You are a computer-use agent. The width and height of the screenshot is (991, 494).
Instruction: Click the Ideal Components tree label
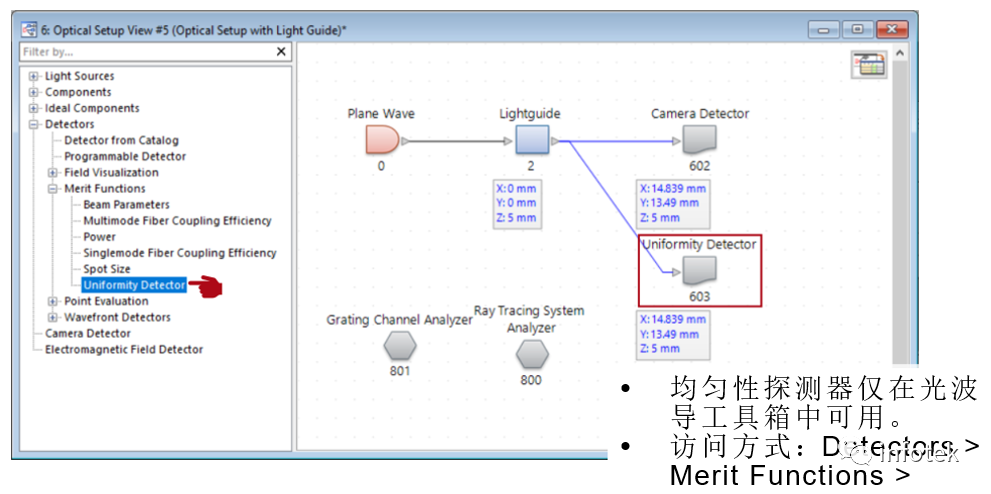[92, 108]
